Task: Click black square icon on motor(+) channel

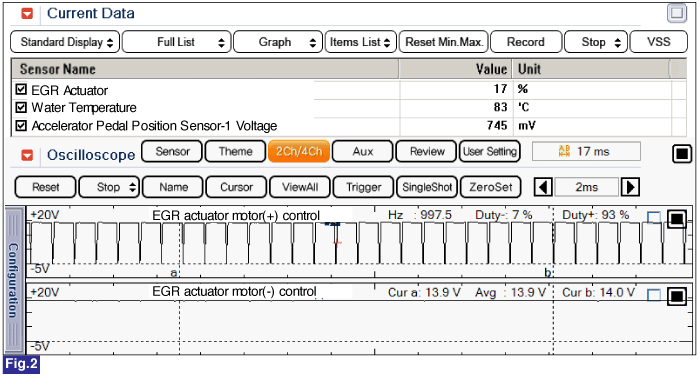Action: [677, 219]
